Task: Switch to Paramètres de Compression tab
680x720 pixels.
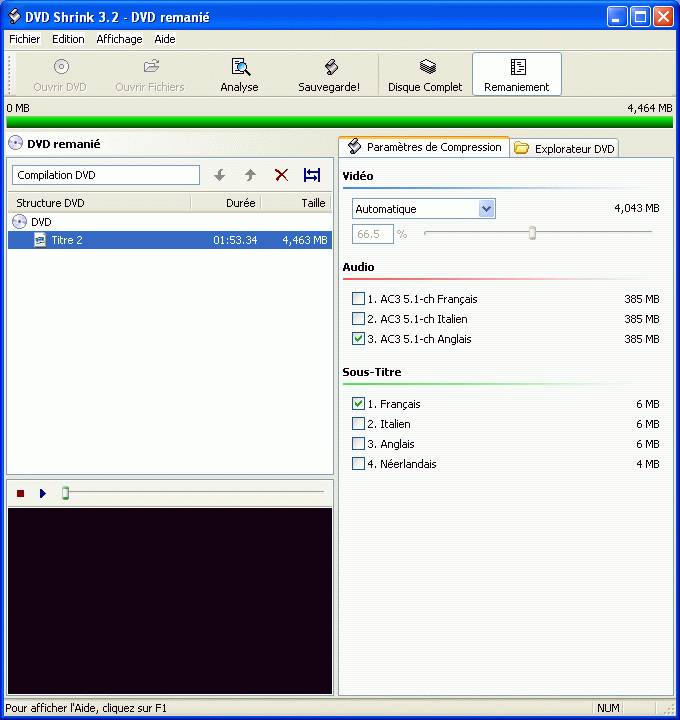Action: point(424,147)
